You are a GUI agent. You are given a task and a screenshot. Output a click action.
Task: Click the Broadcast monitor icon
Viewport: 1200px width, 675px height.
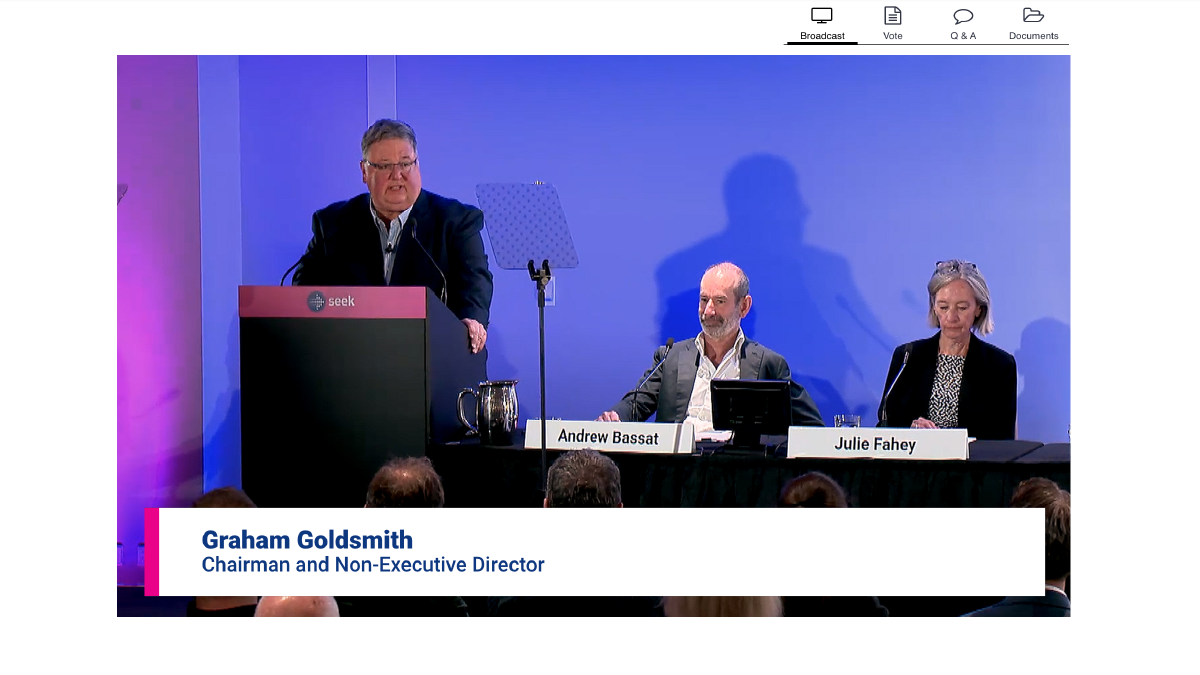coord(822,15)
